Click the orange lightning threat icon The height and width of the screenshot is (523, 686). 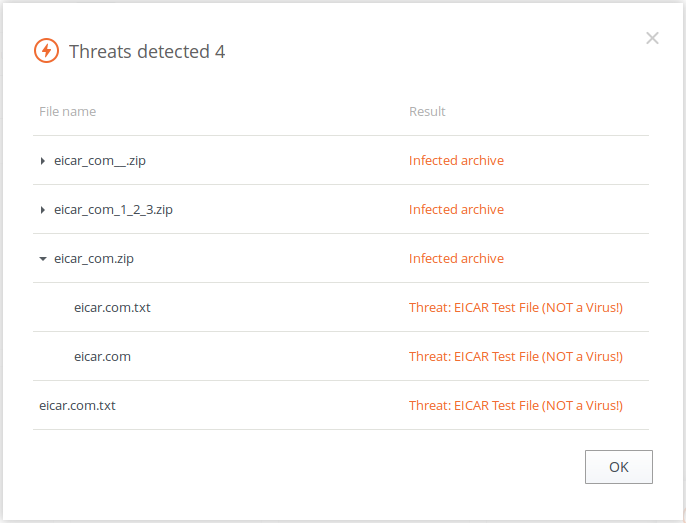[46, 51]
